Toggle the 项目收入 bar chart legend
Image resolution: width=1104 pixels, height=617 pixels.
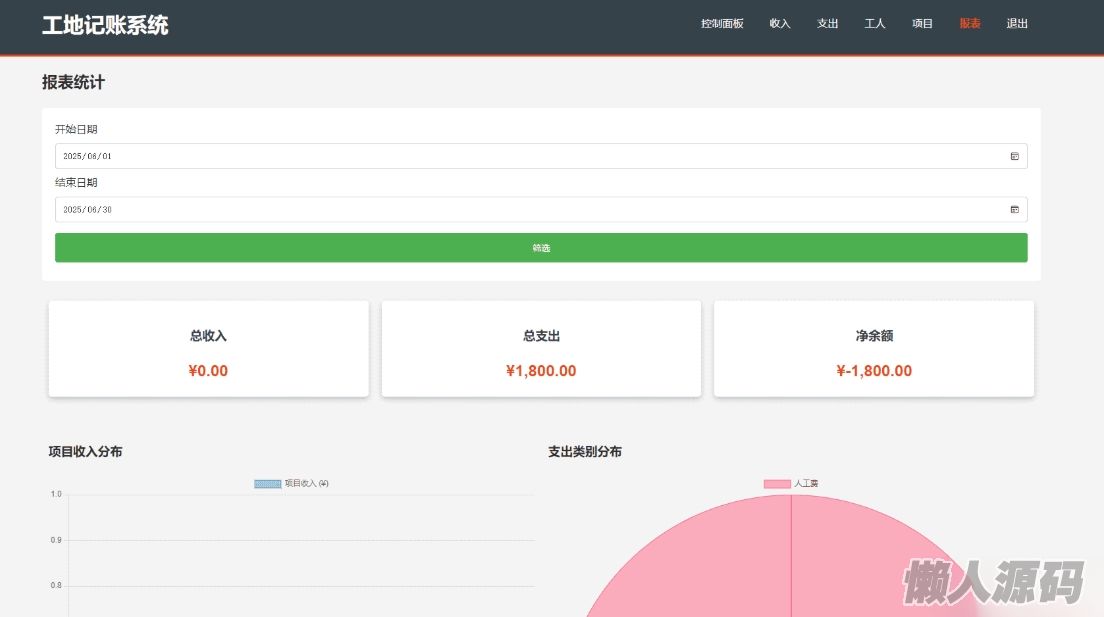(306, 484)
